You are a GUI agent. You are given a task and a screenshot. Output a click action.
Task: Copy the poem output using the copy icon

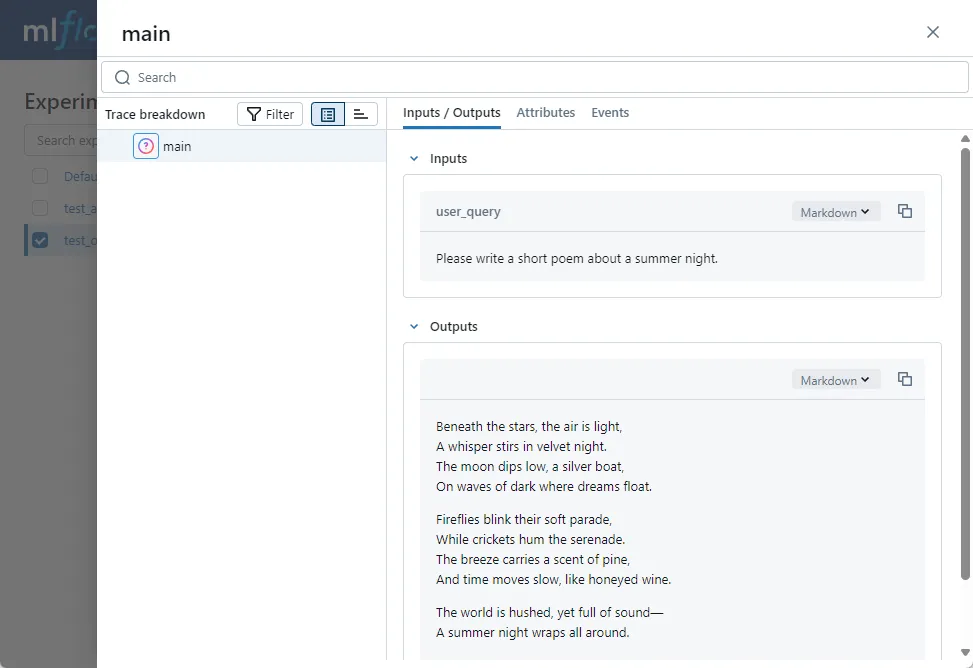tap(905, 379)
